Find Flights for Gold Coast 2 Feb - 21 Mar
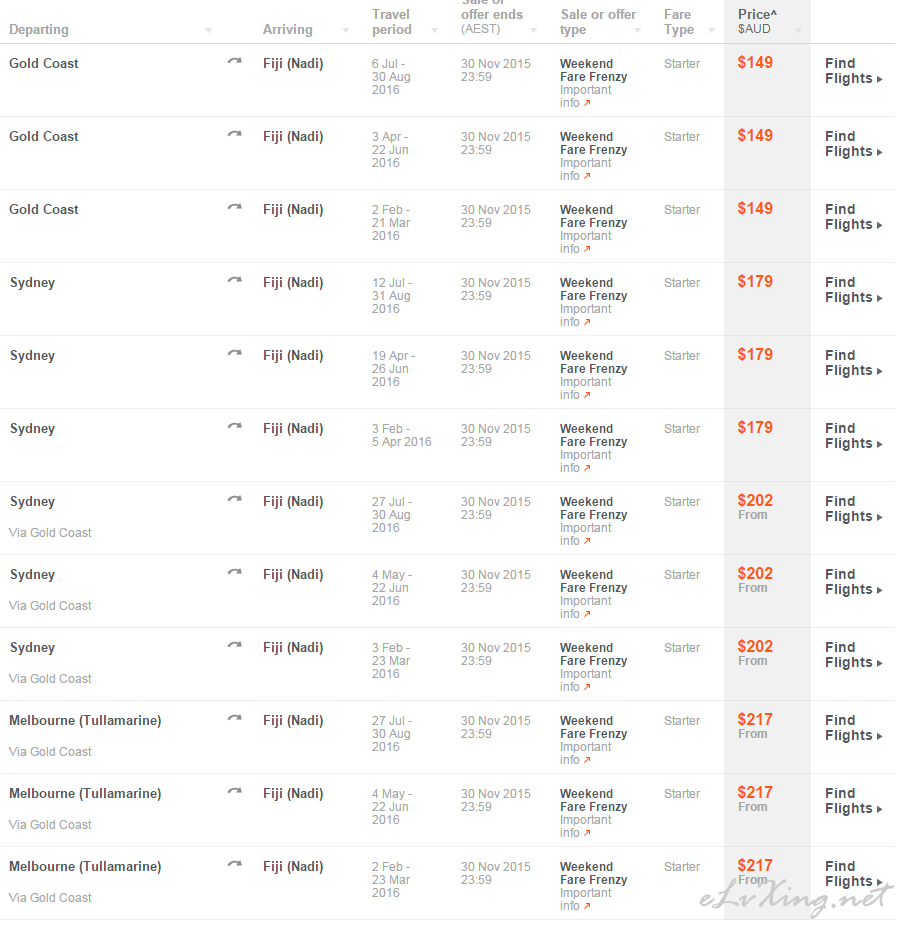The image size is (904, 931). pyautogui.click(x=854, y=217)
